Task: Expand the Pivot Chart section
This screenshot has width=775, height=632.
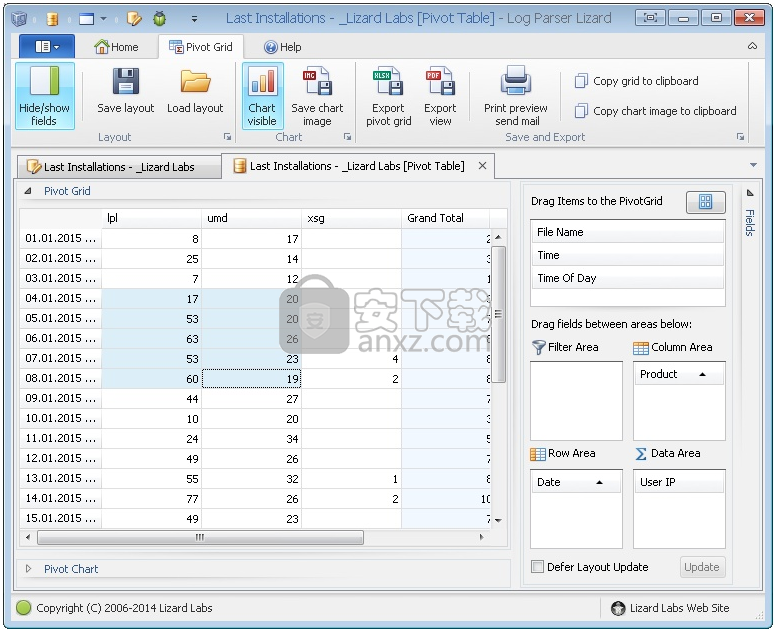Action: coord(28,569)
